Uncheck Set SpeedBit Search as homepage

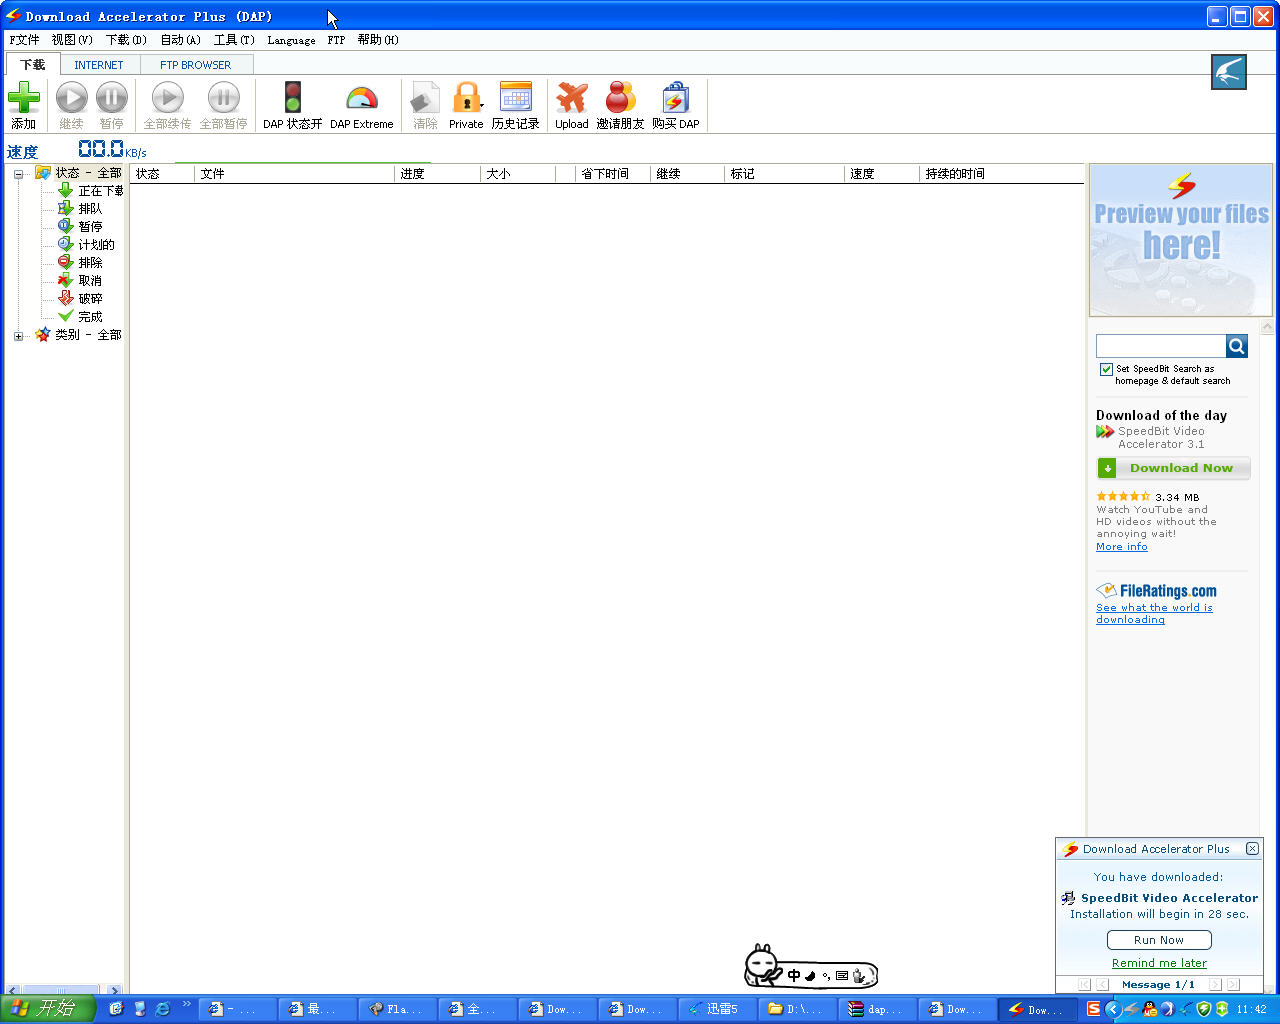(x=1106, y=369)
